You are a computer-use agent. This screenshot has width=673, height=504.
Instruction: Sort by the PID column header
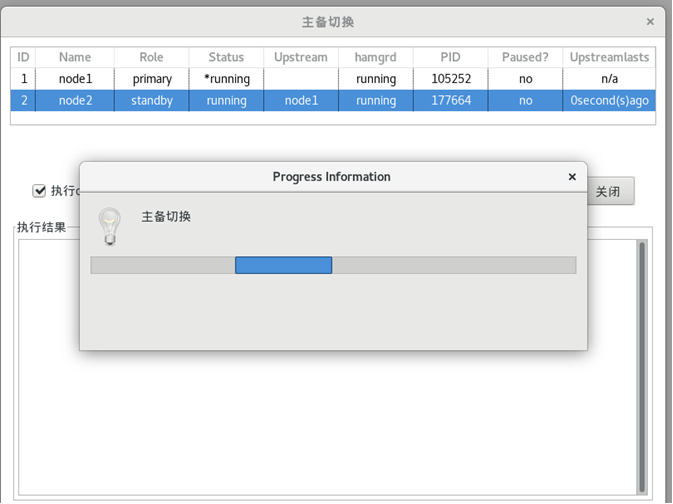(450, 57)
